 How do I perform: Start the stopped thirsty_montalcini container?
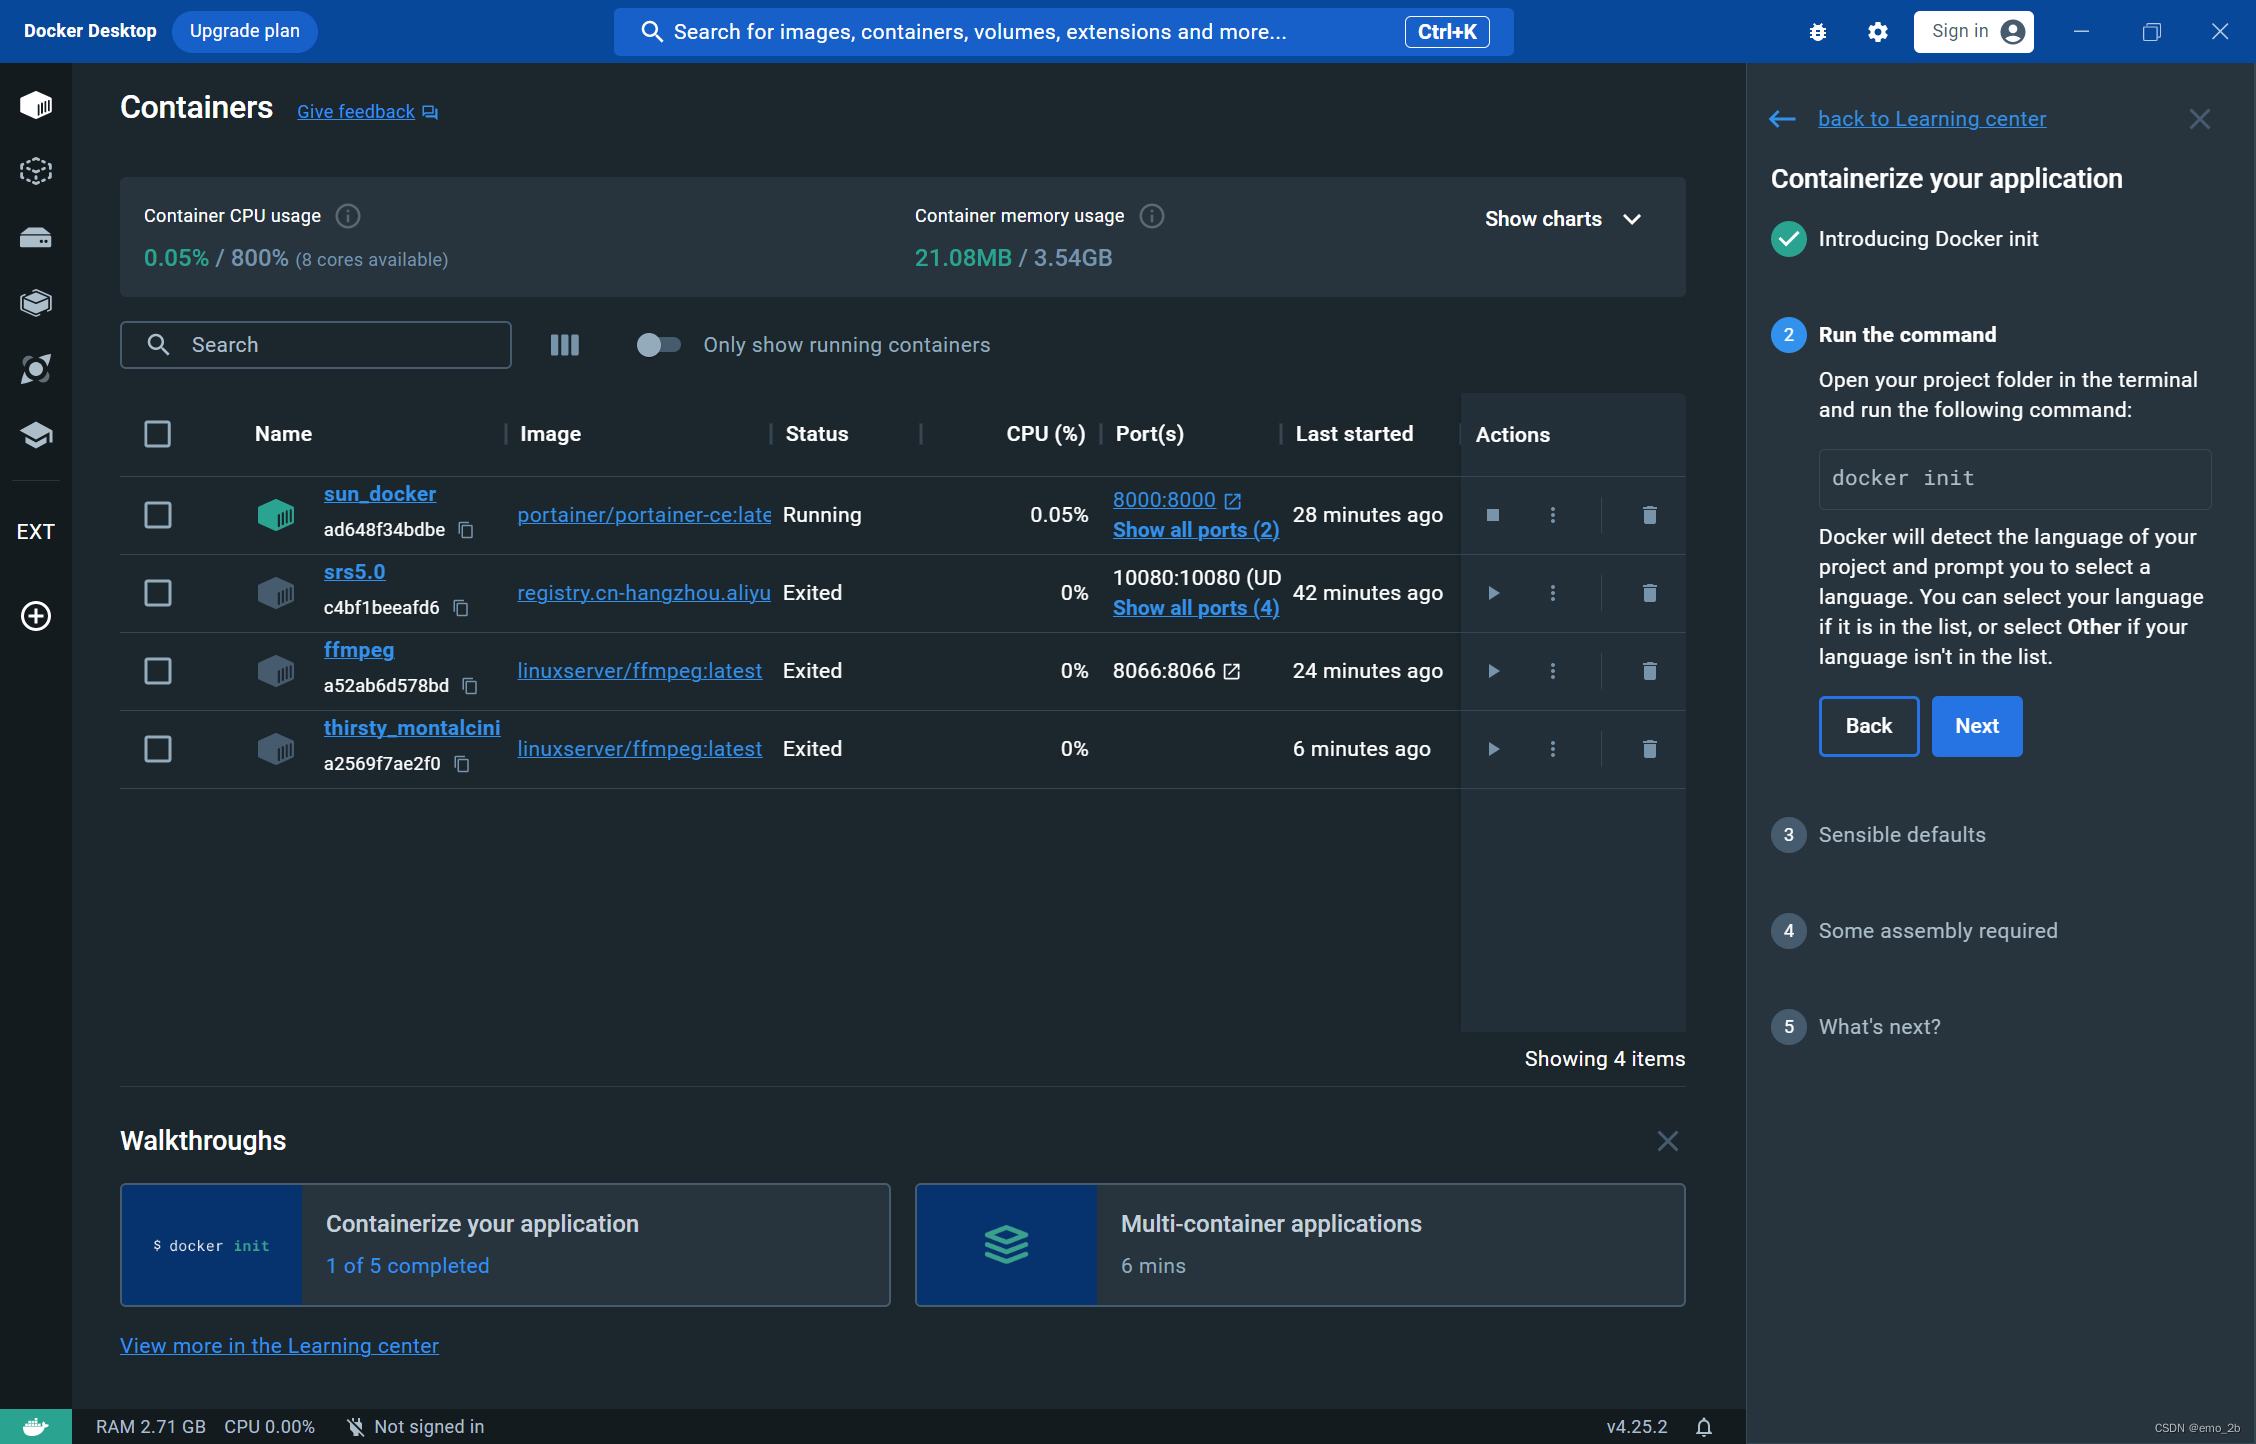(x=1492, y=748)
